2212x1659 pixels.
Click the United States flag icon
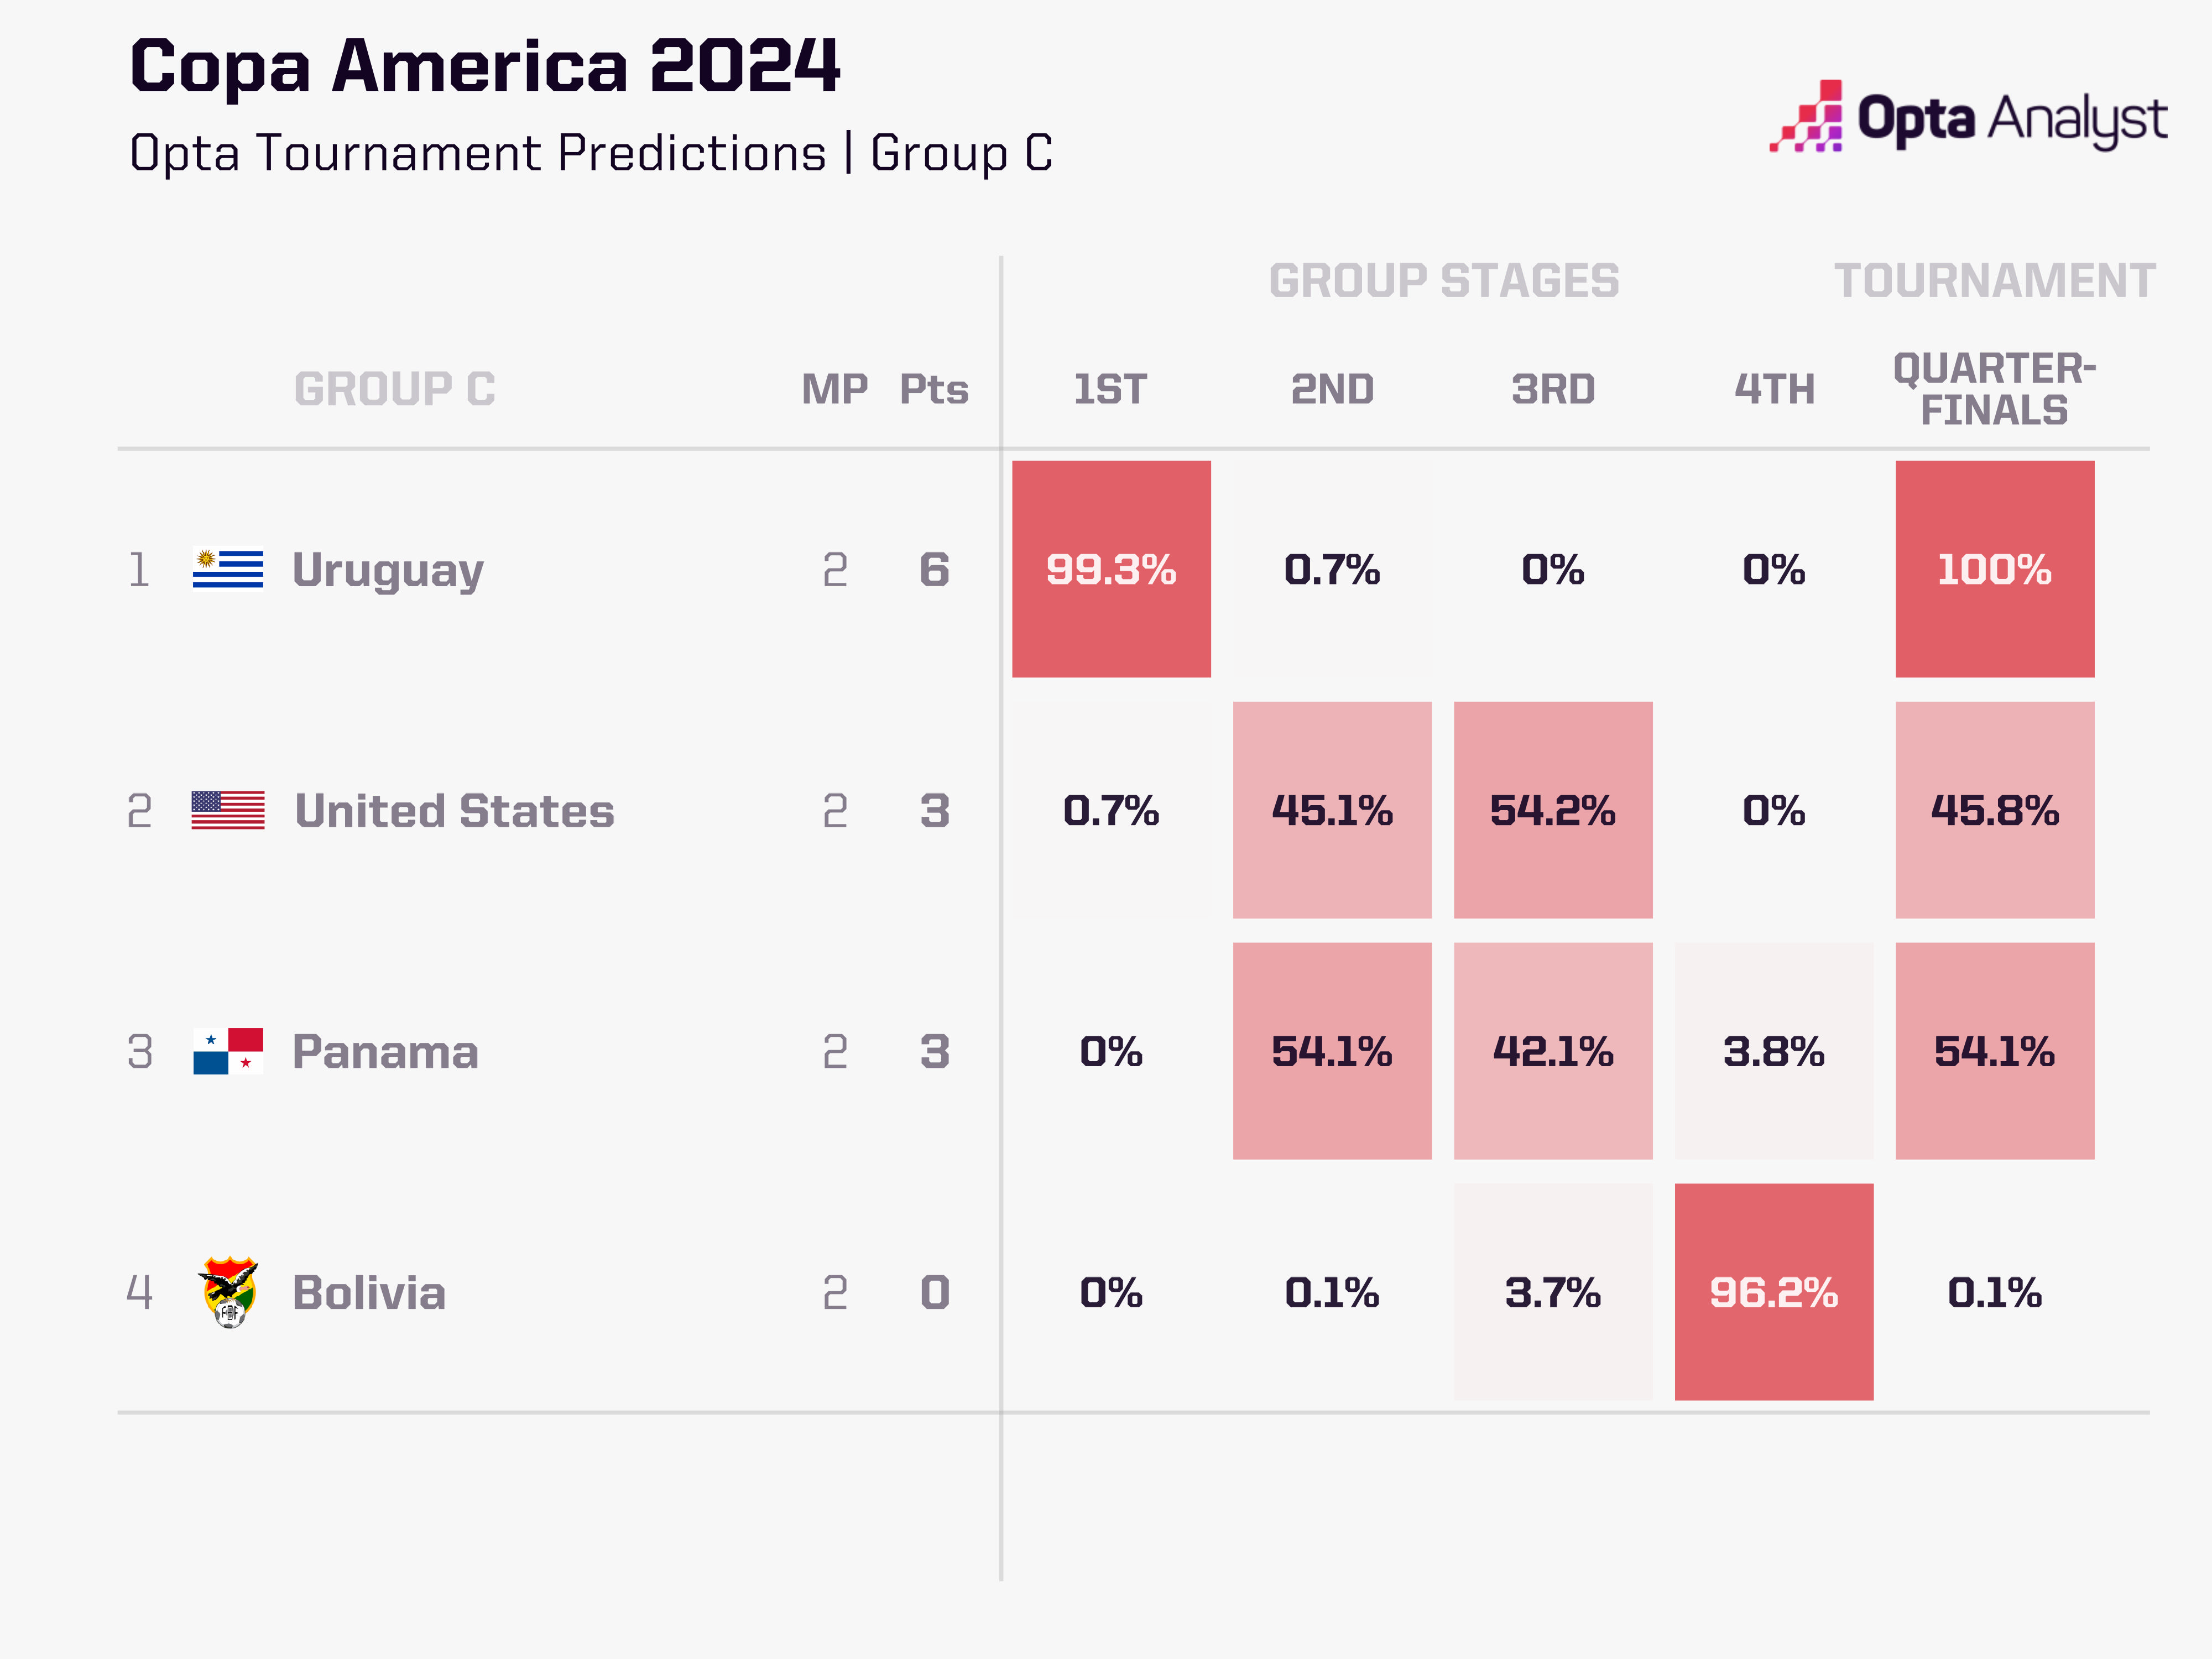tap(228, 810)
